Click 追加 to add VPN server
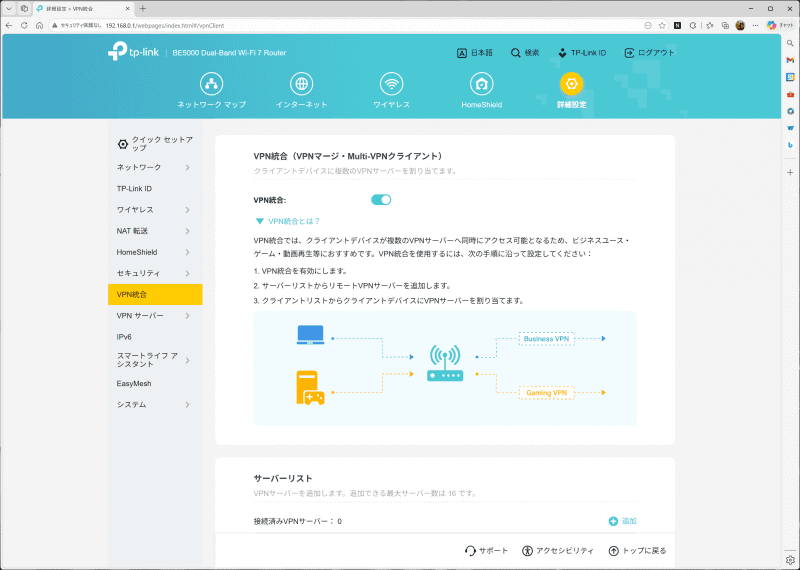The height and width of the screenshot is (570, 800). point(622,521)
